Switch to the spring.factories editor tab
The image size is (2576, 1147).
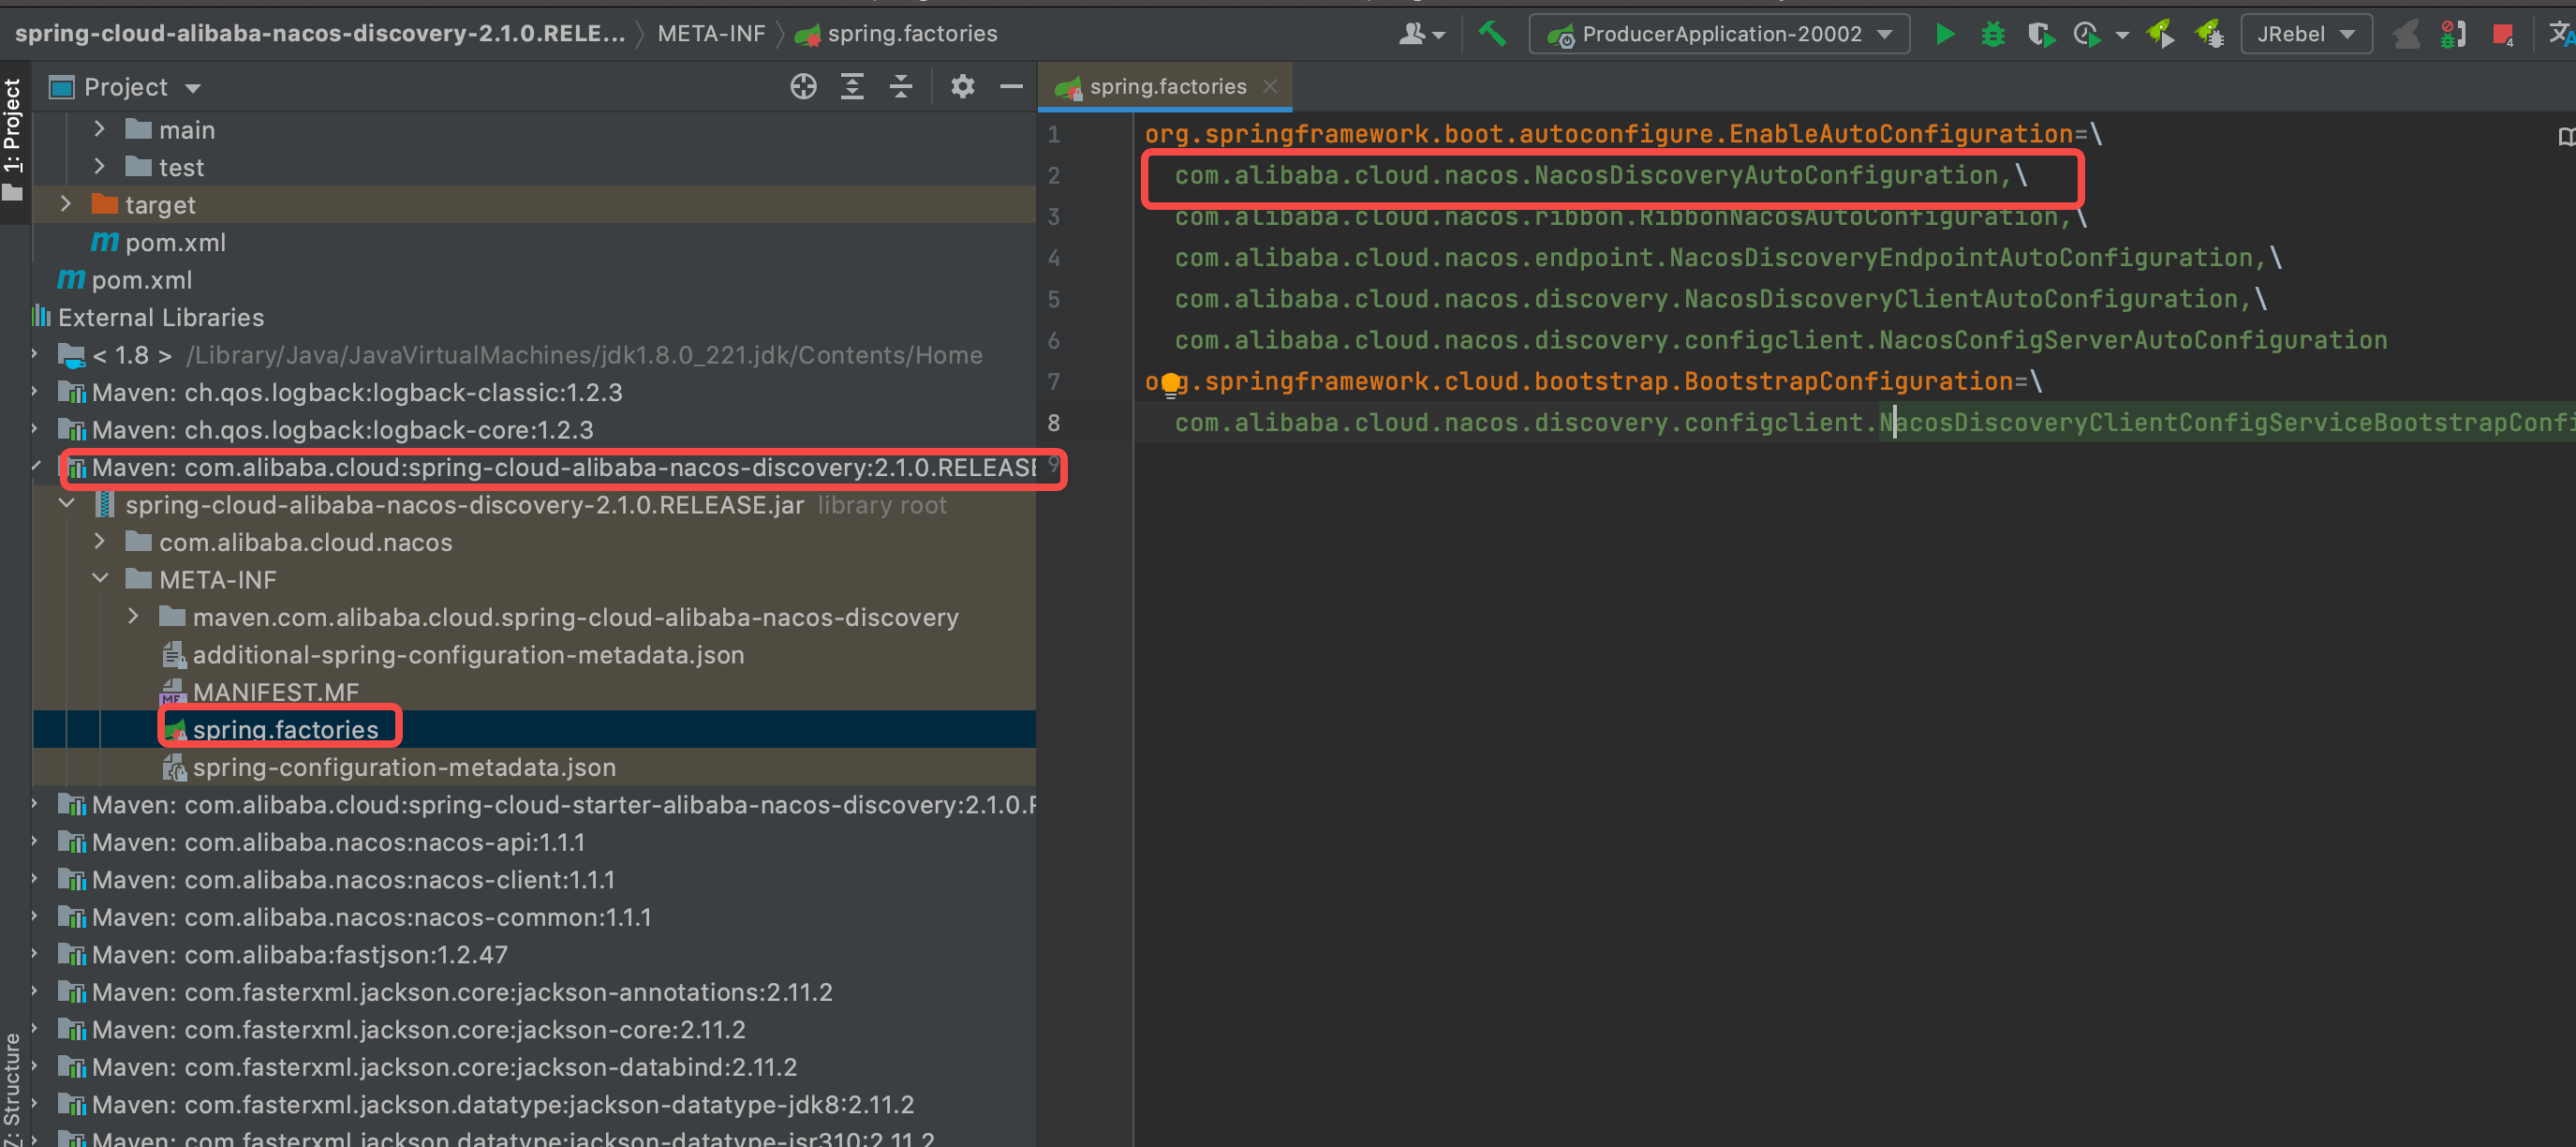[x=1166, y=87]
